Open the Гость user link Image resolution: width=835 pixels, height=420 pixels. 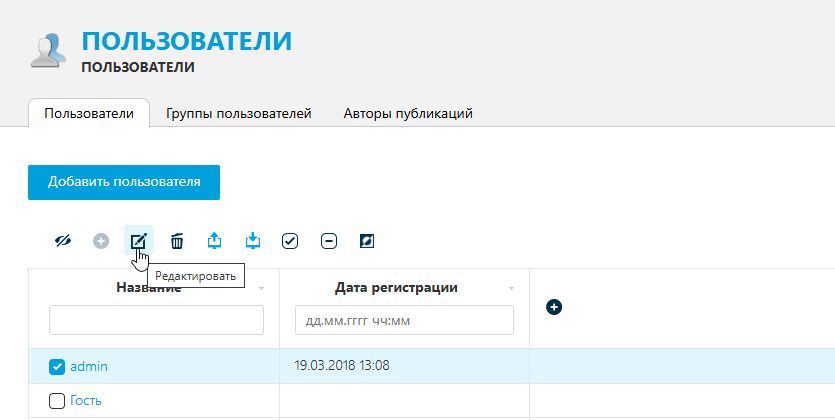click(86, 401)
